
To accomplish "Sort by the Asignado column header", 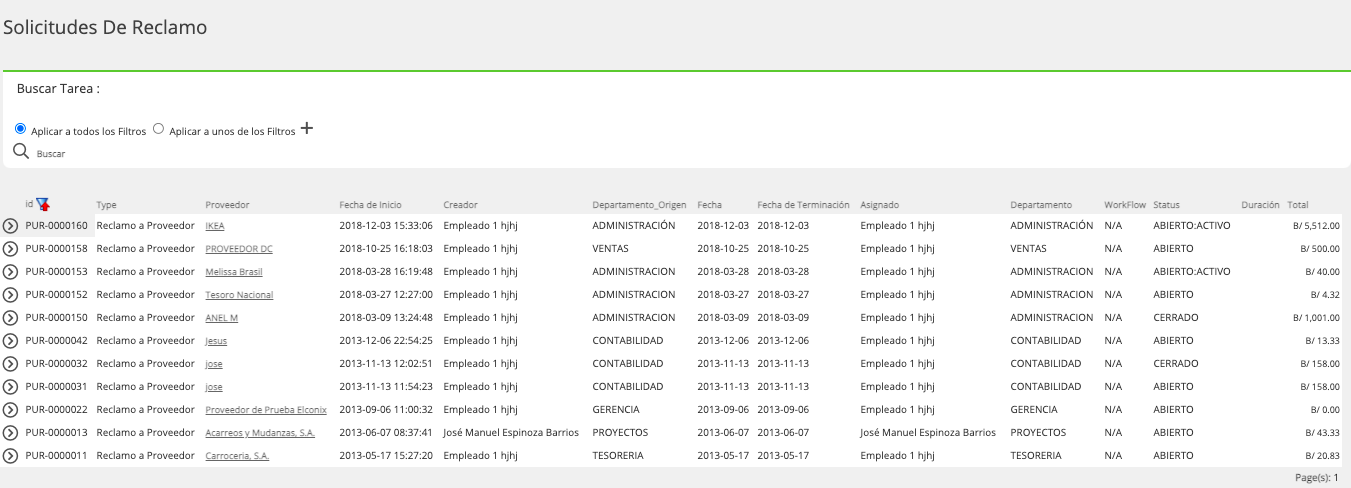I will coord(881,205).
